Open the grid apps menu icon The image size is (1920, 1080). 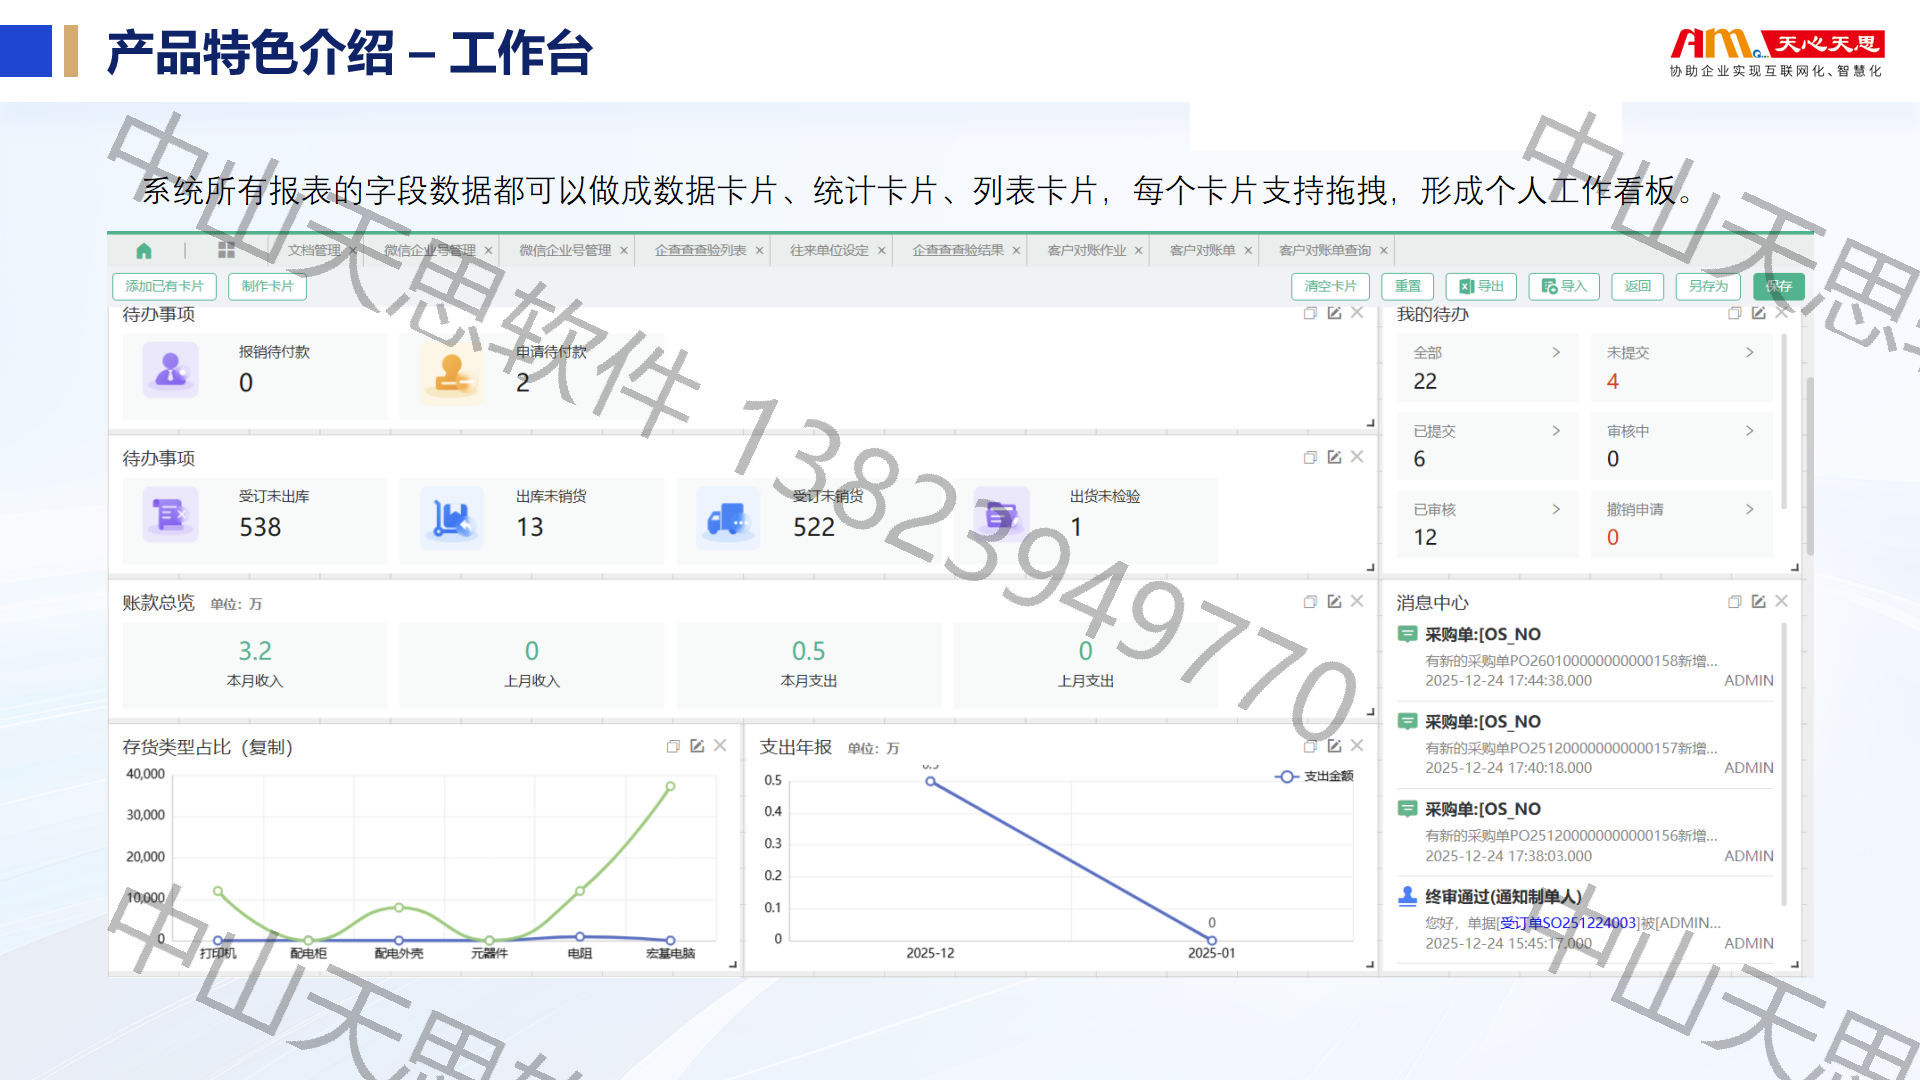(226, 250)
